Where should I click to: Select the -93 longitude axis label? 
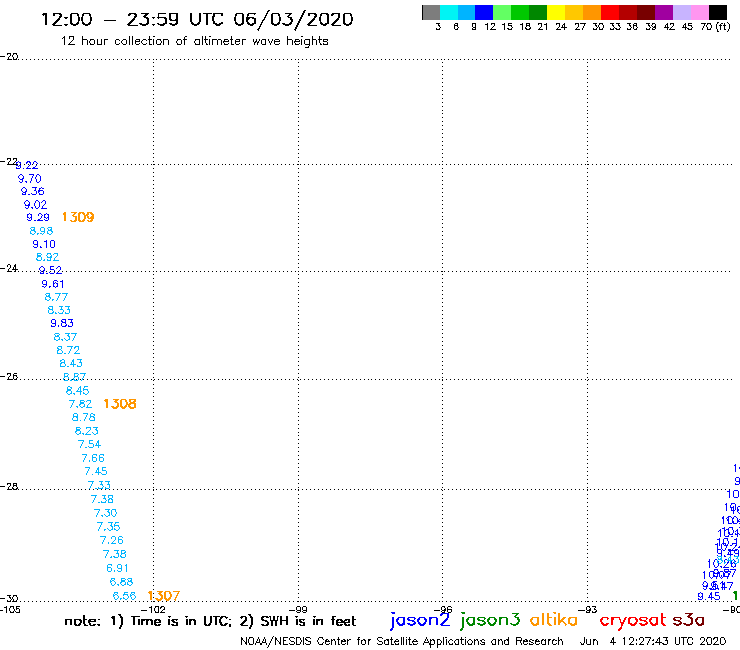click(587, 609)
